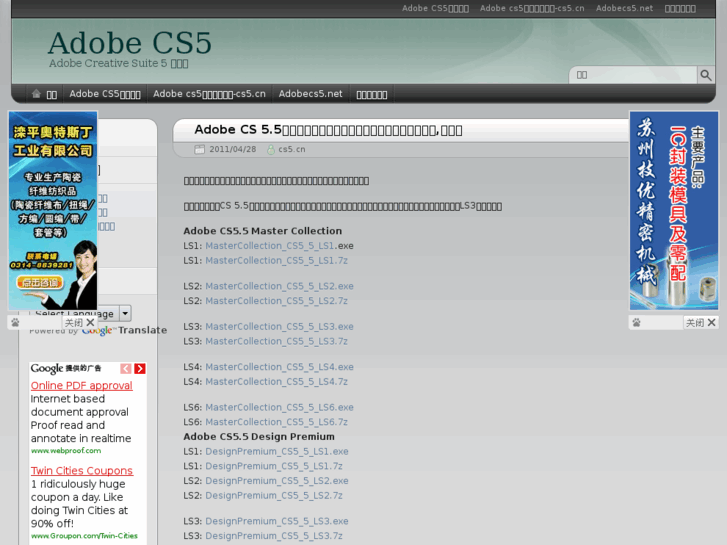The height and width of the screenshot is (545, 727).
Task: Click the 2011/04/28 post date
Action: click(x=232, y=149)
